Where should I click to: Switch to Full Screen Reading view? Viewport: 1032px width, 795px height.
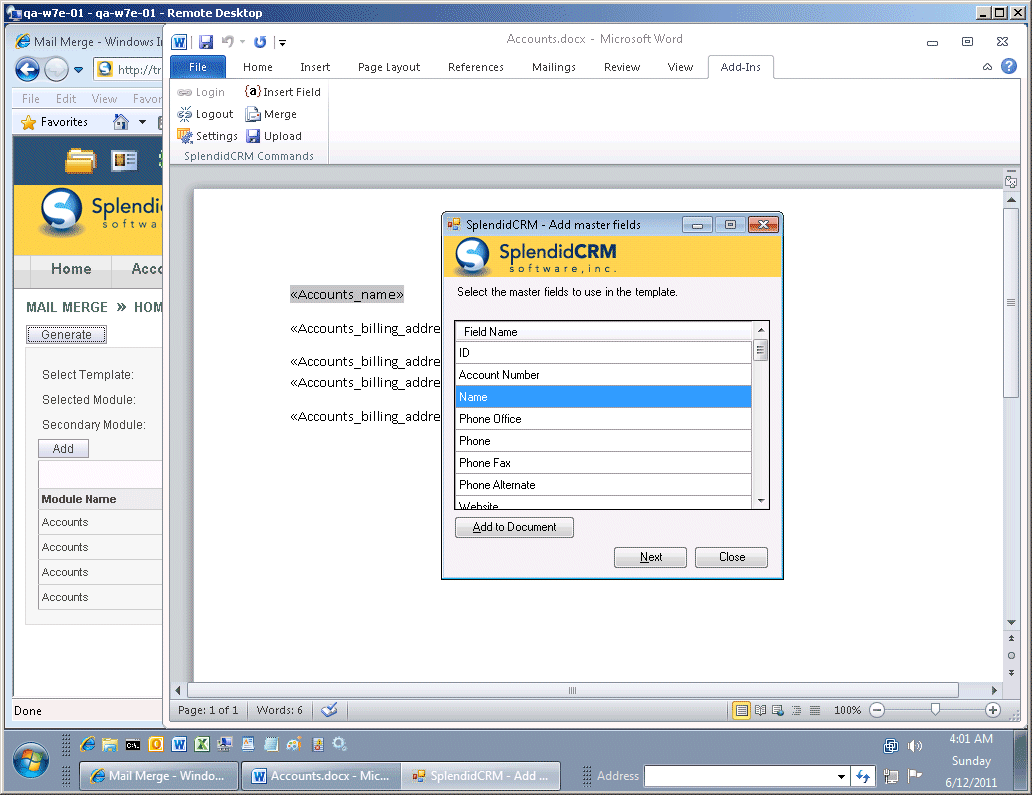pos(760,710)
